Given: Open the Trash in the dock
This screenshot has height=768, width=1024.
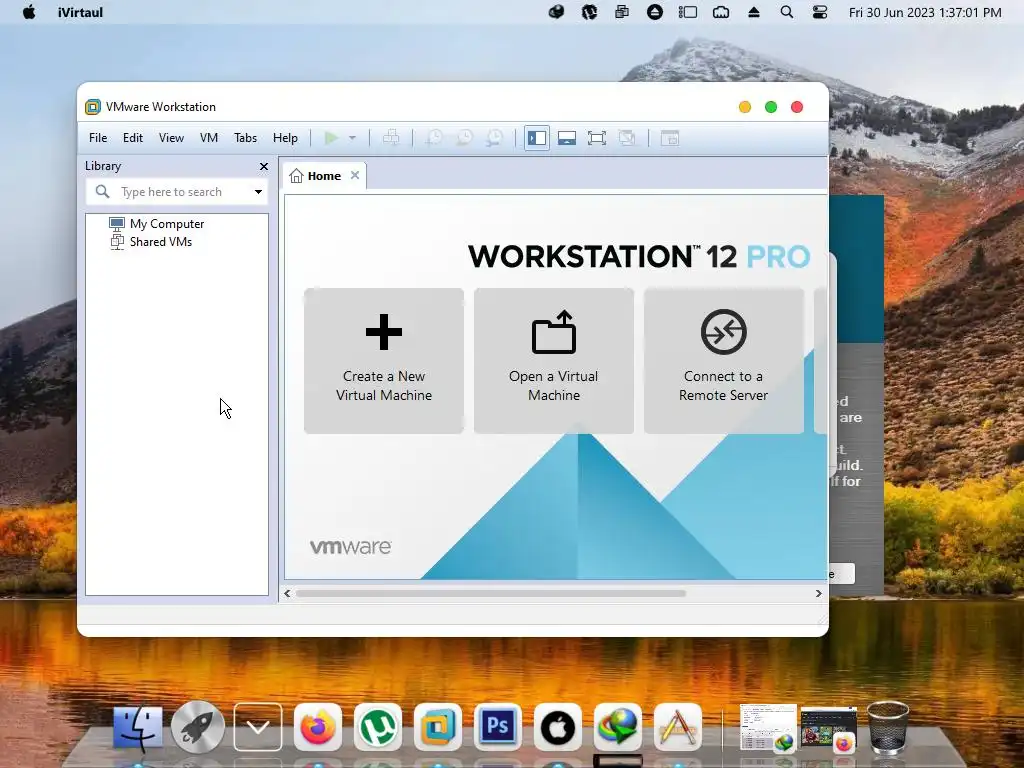Looking at the screenshot, I should pyautogui.click(x=888, y=728).
